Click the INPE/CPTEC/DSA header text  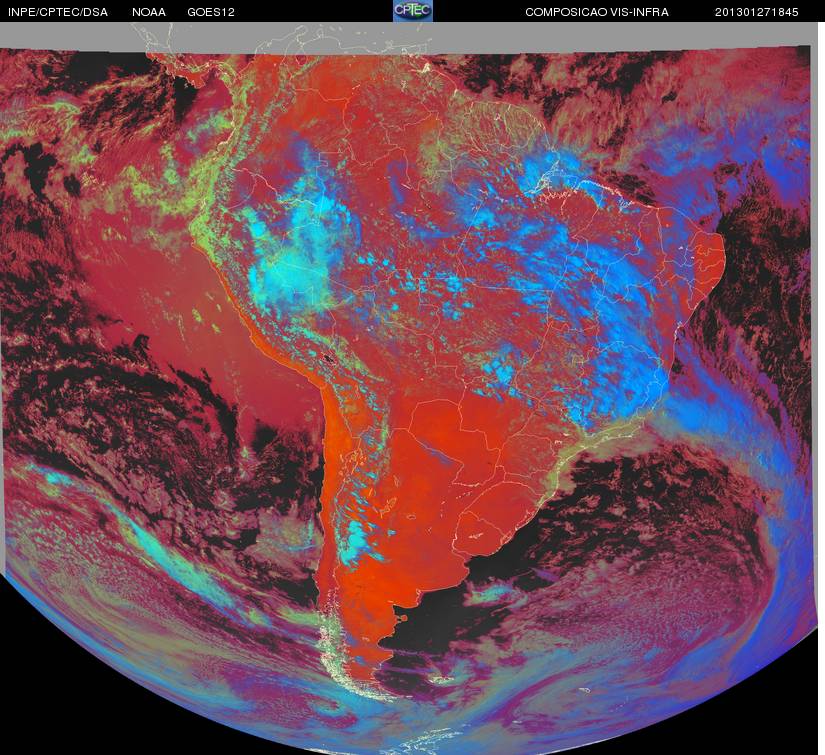click(58, 12)
